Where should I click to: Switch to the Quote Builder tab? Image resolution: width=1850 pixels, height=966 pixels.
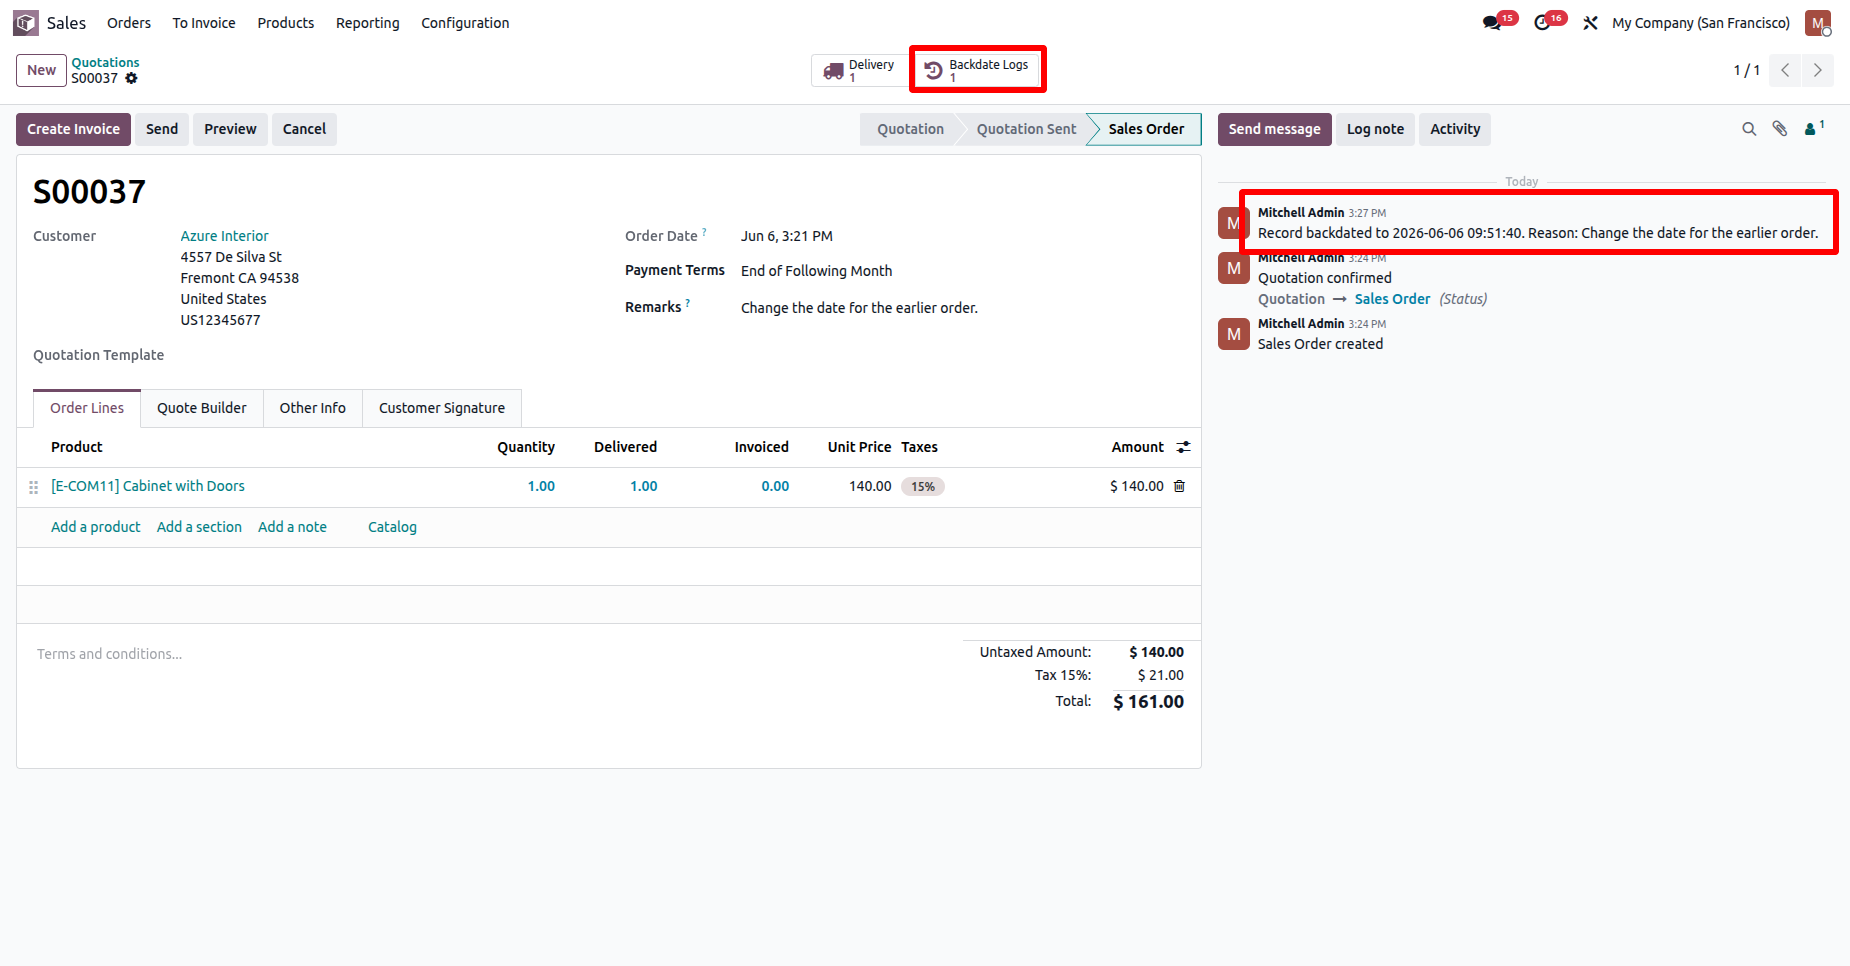(x=202, y=408)
